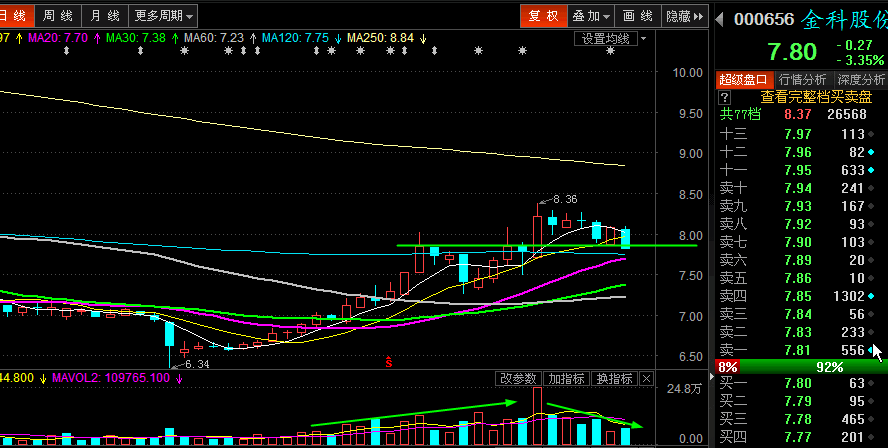This screenshot has width=888, height=448.
Task: Select the 行情分析 tab
Action: tap(802, 79)
